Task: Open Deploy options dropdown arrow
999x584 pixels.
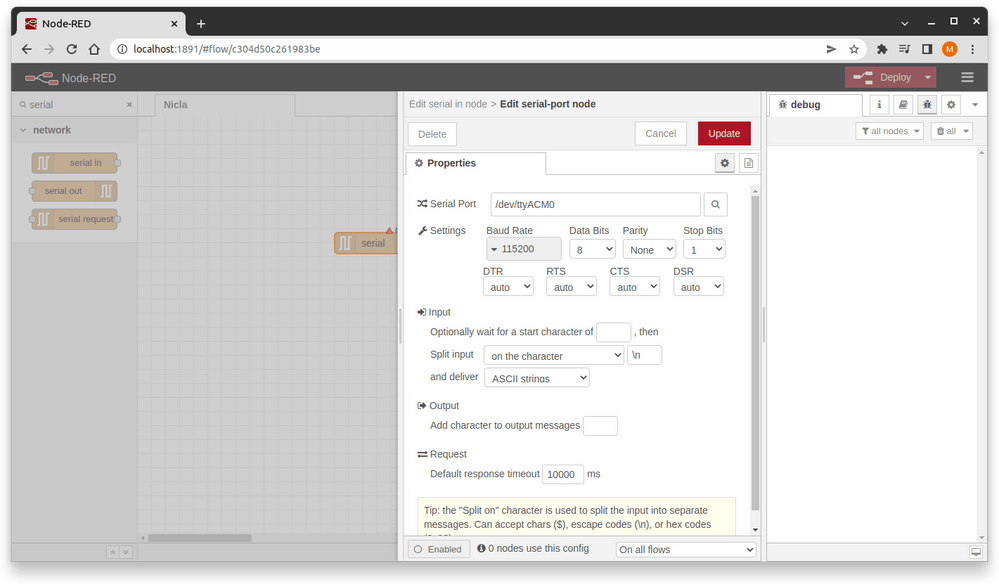Action: coord(928,78)
